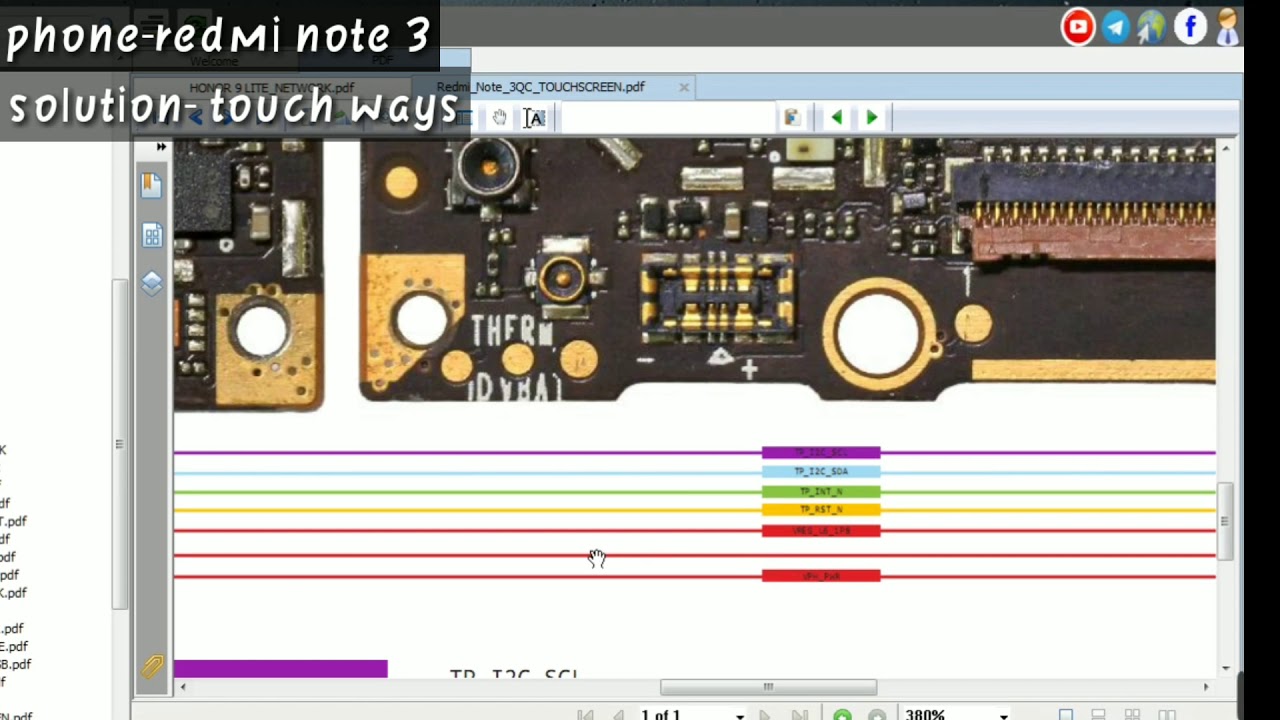This screenshot has width=1280, height=720.
Task: Switch to Redmi_Note_3QC_TOUCHSCREEN.pdf tab
Action: pos(541,87)
